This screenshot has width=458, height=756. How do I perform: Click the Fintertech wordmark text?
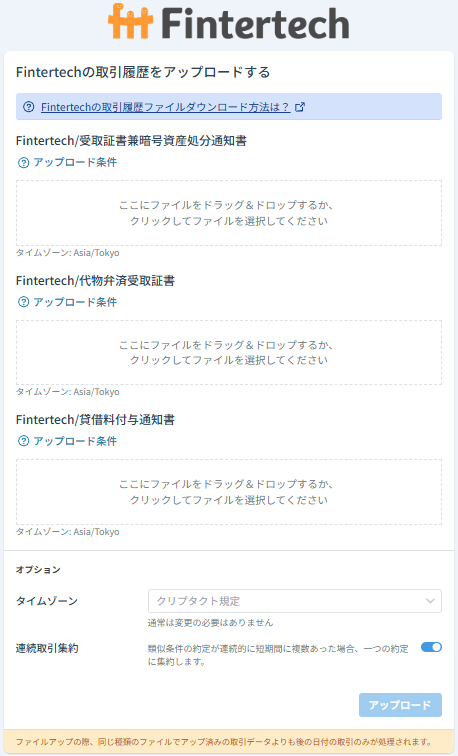pyautogui.click(x=255, y=23)
